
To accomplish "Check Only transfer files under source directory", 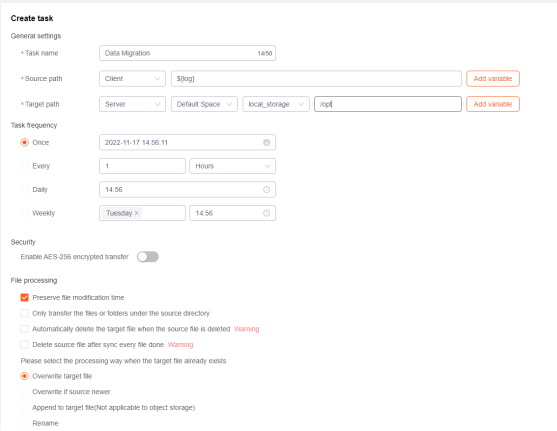I will (x=25, y=313).
